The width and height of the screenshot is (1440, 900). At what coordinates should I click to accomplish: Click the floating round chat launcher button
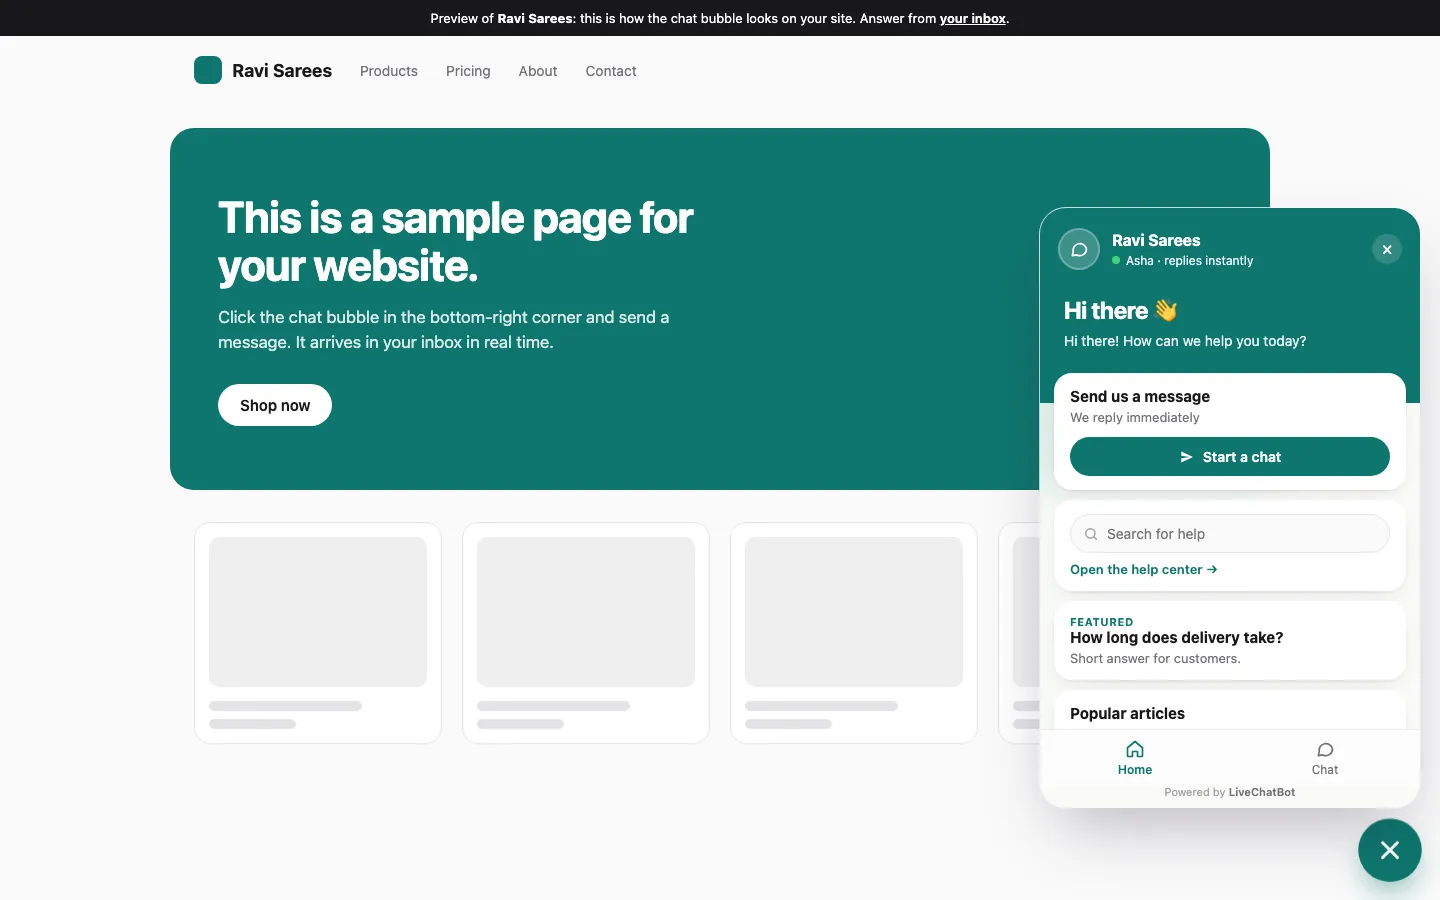[x=1390, y=850]
